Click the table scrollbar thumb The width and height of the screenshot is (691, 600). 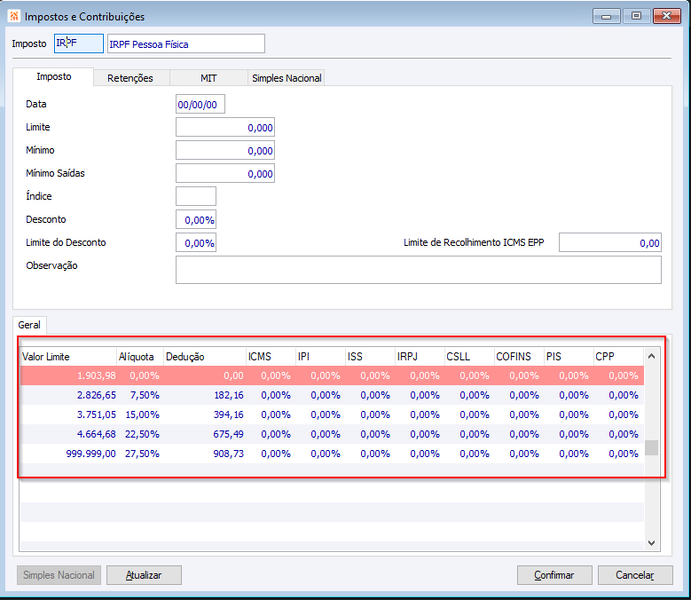click(652, 448)
